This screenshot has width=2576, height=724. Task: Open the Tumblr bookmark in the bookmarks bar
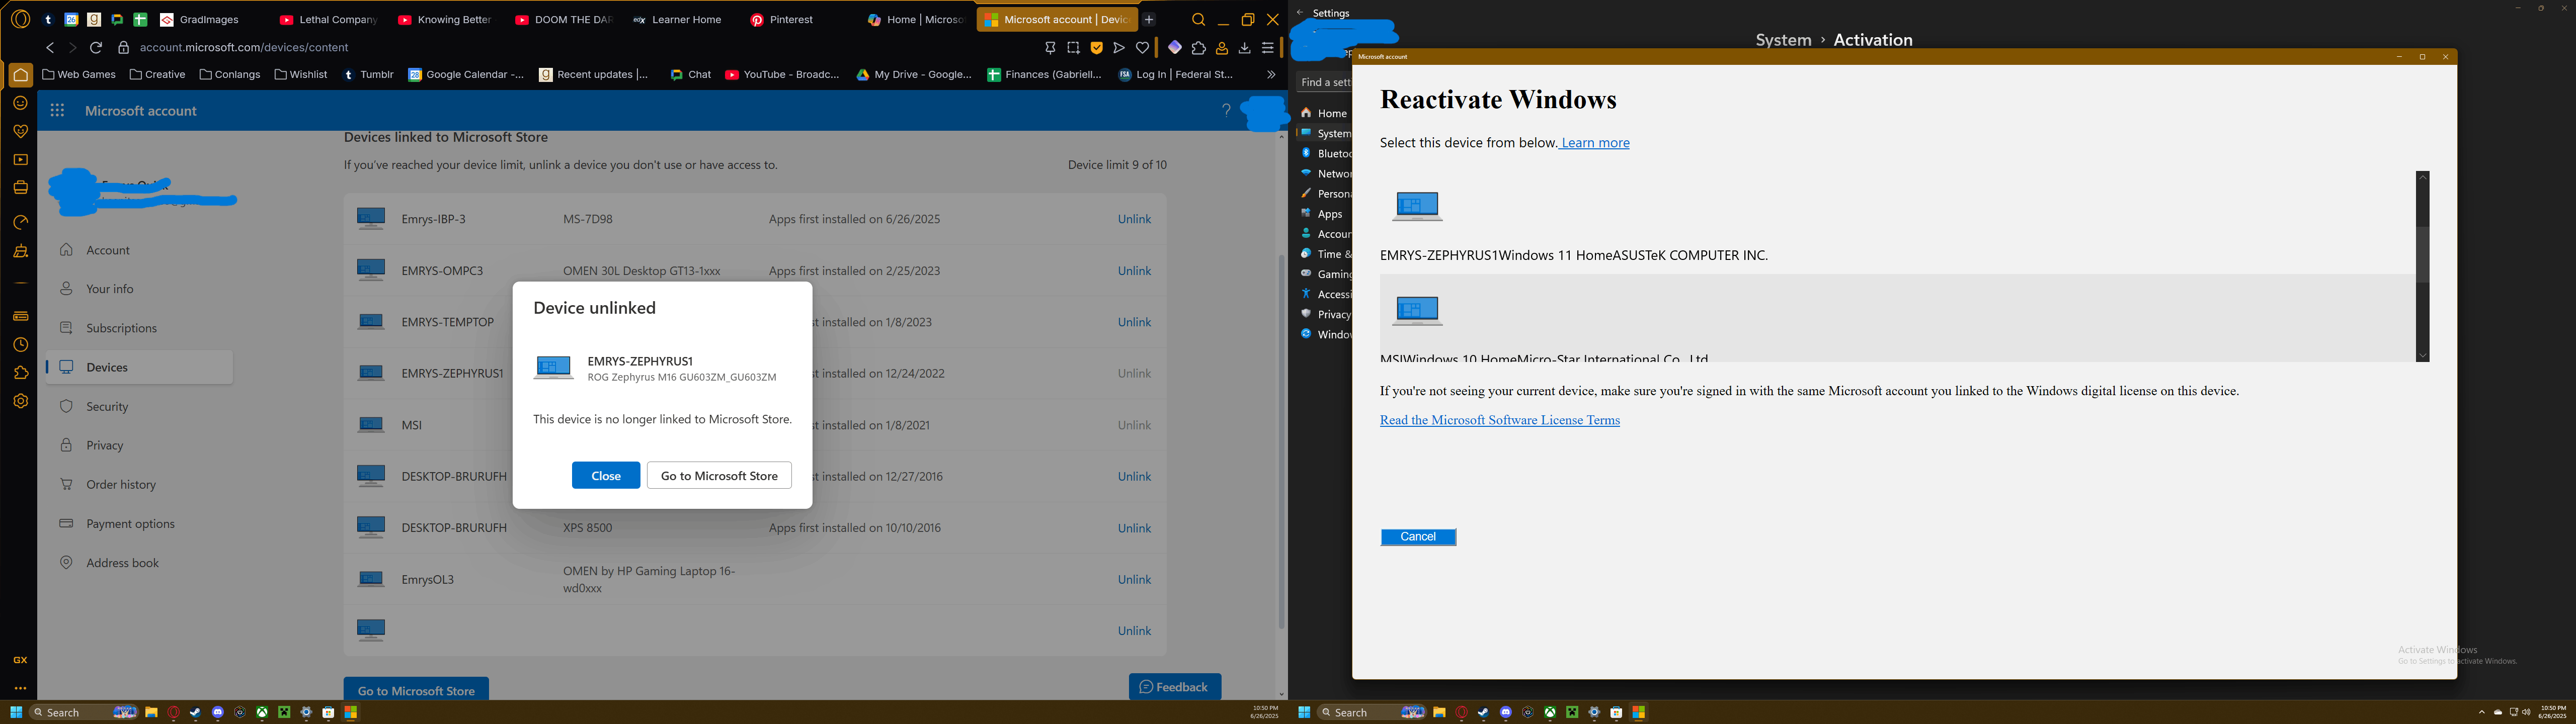pos(369,75)
